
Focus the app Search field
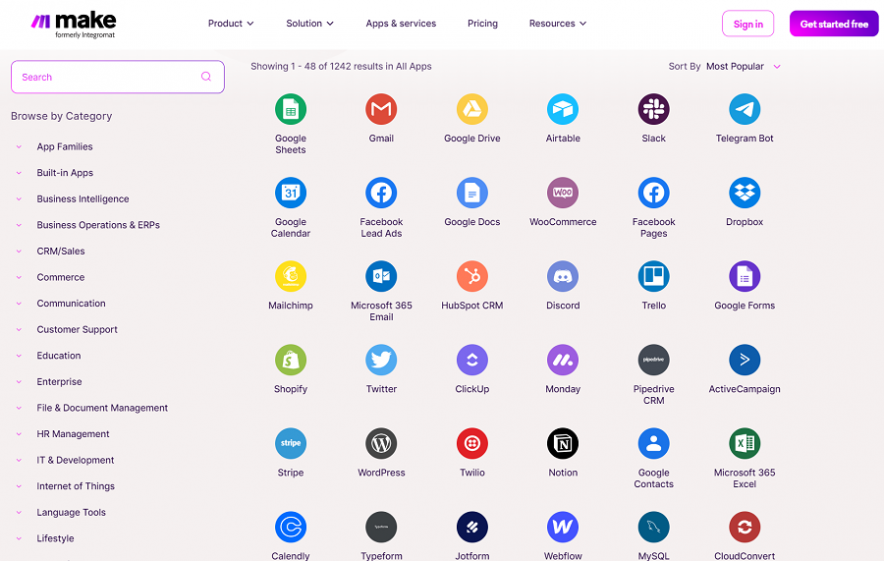tap(117, 77)
